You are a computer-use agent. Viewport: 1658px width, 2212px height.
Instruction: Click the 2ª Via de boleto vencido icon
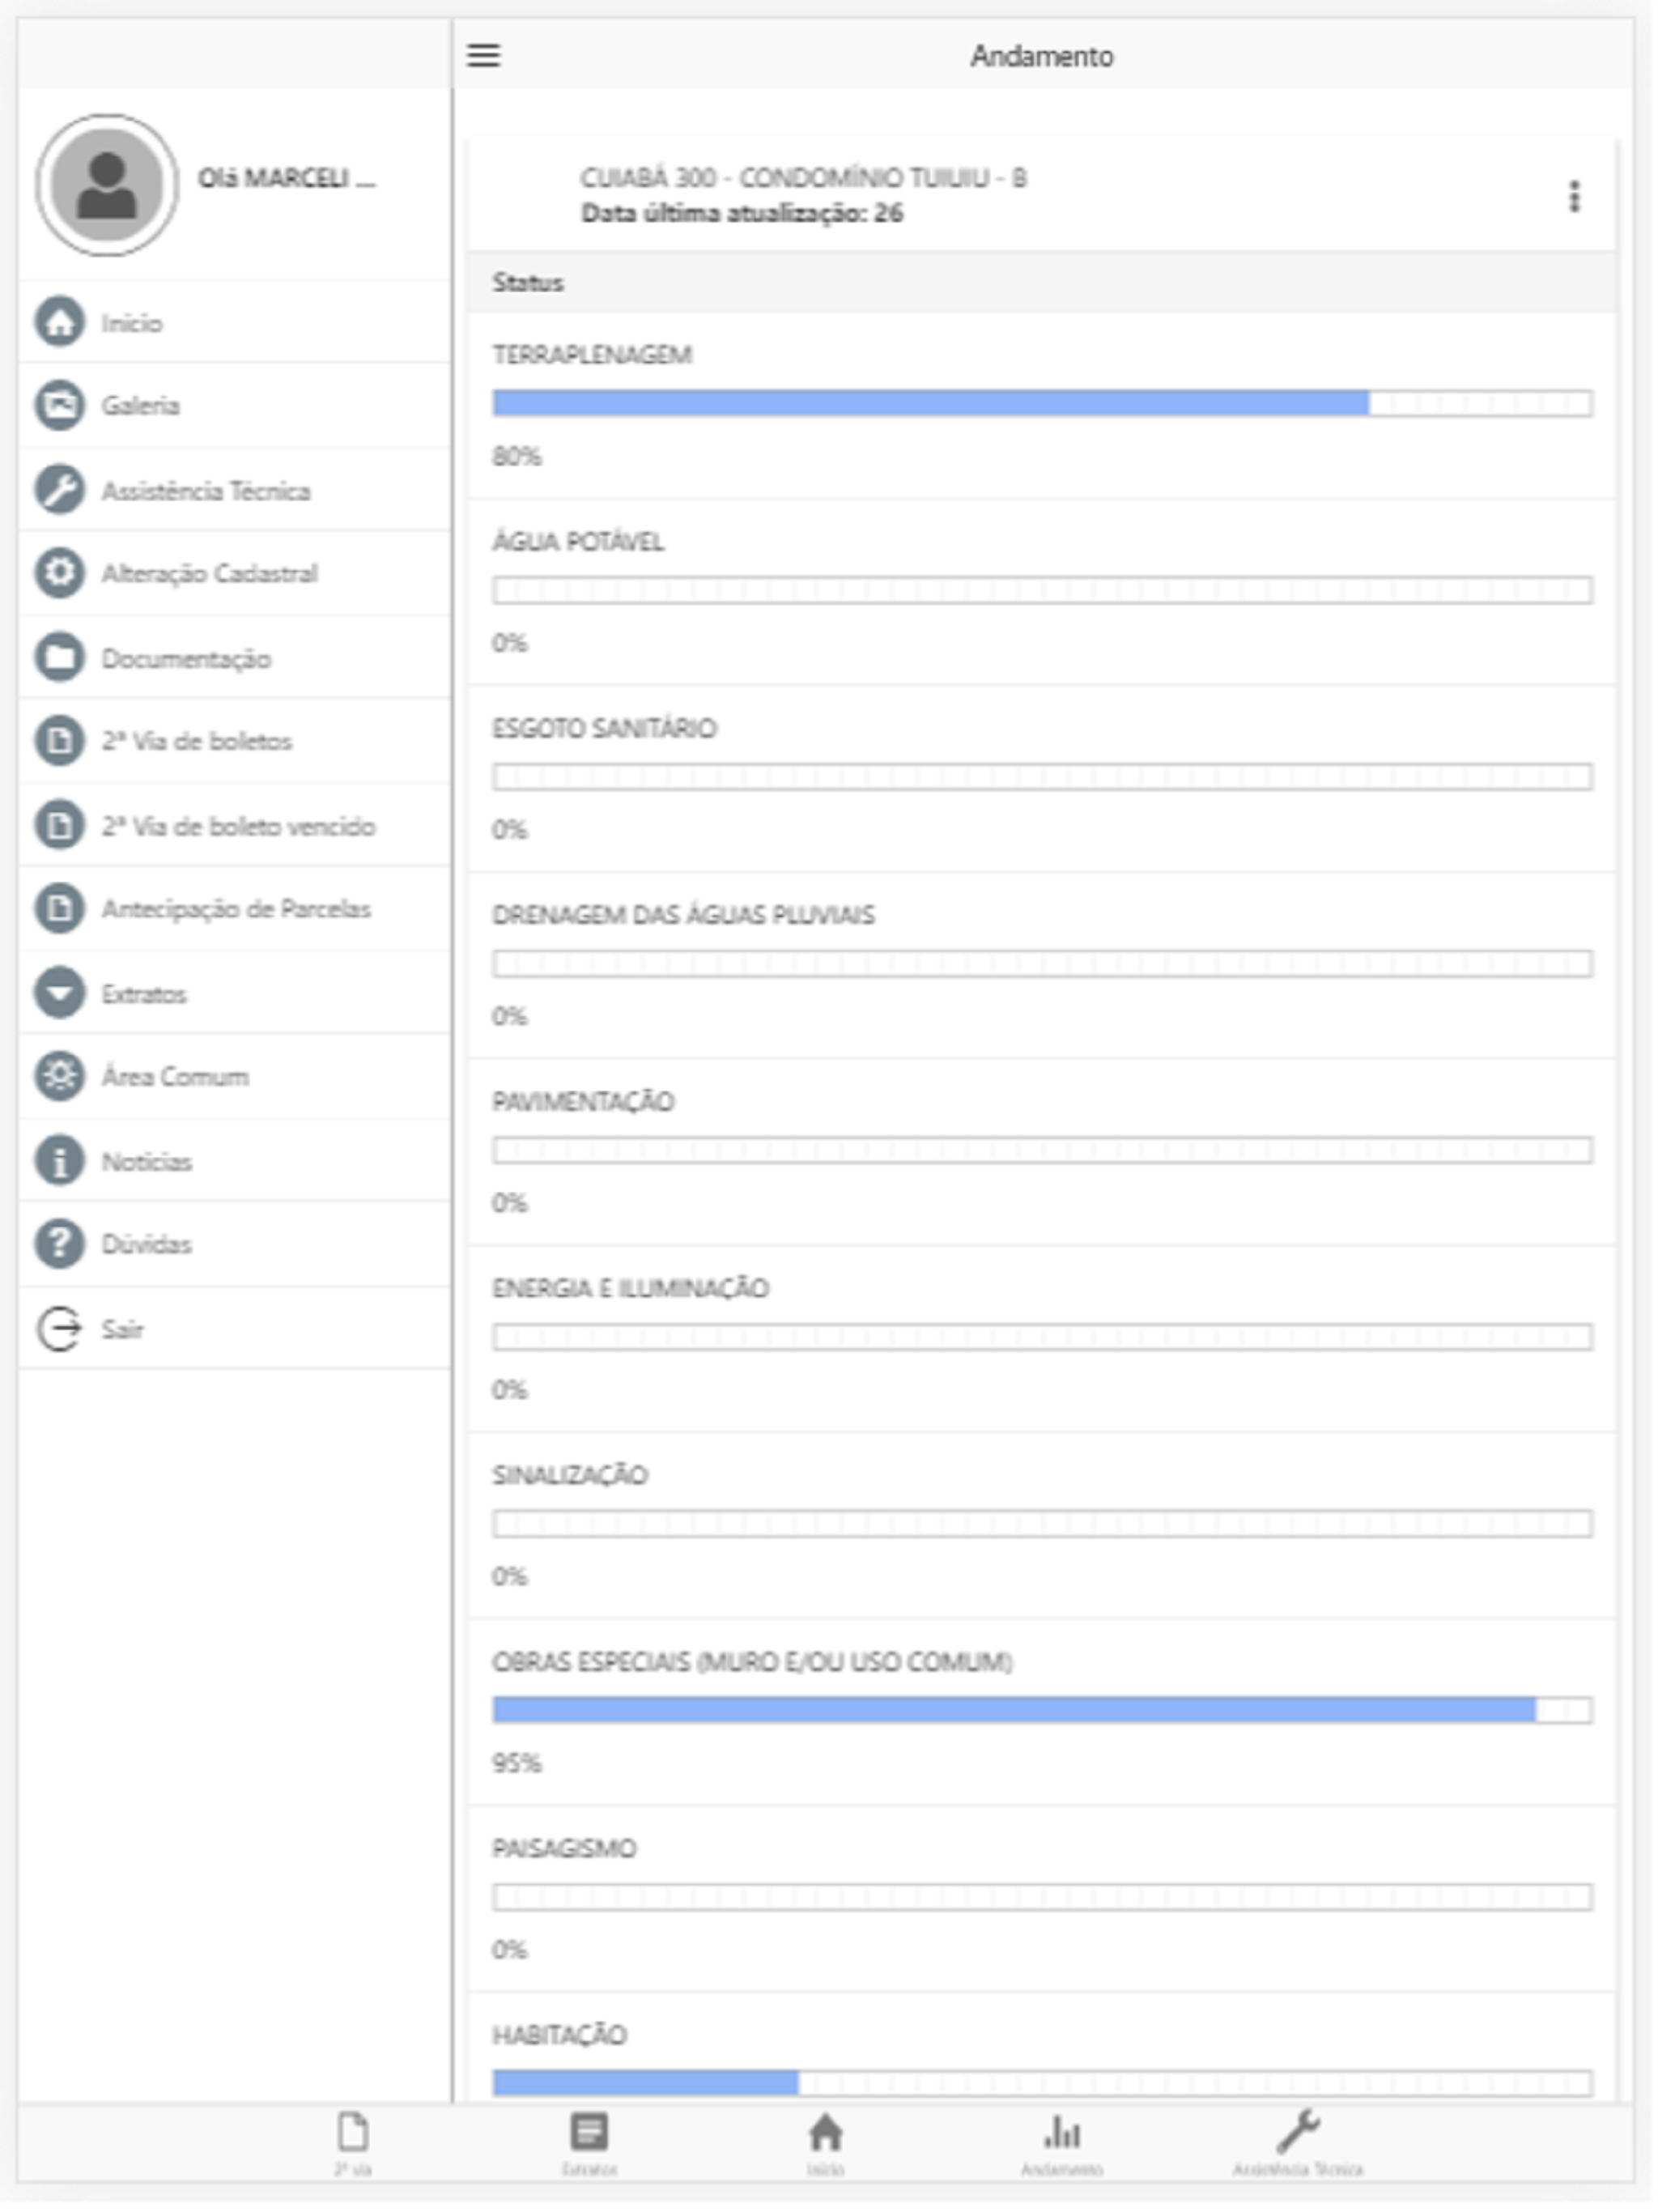(x=60, y=825)
